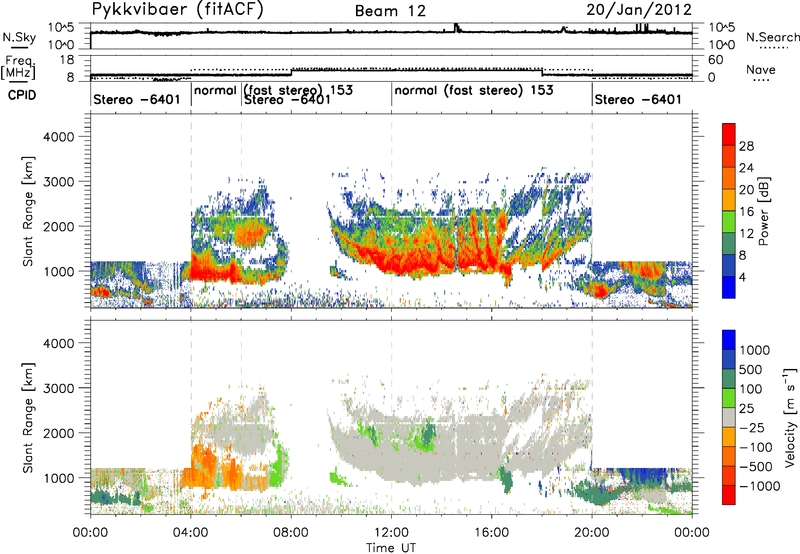
Task: Click the "N.Search" legend label
Action: 772,37
